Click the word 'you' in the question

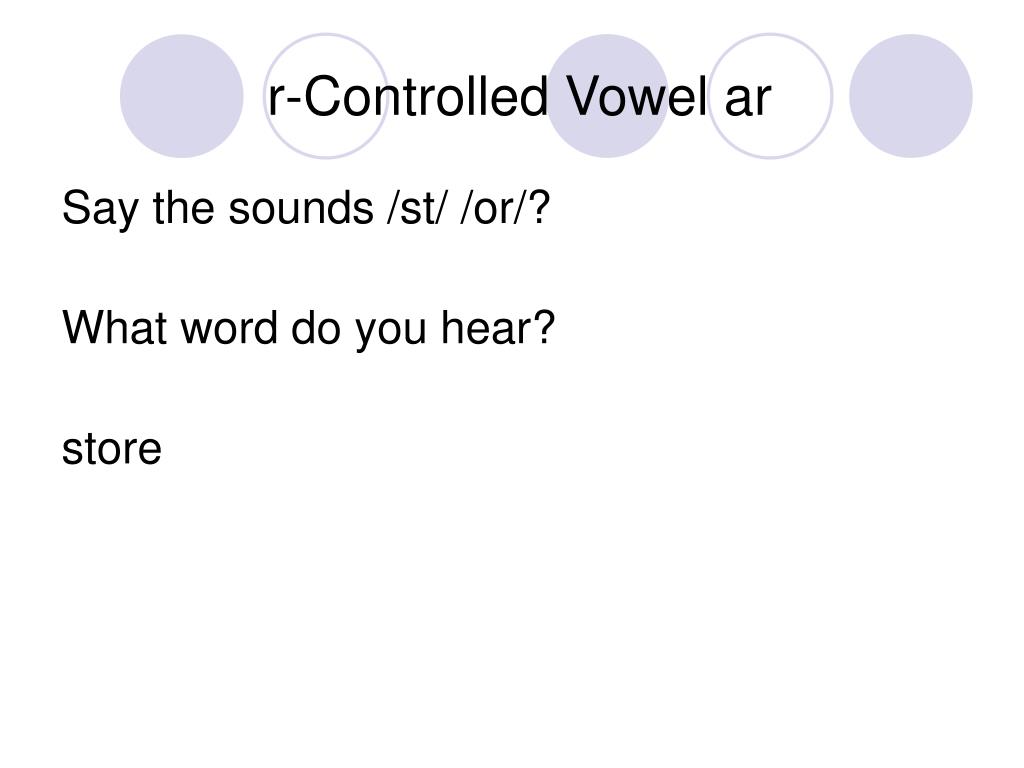pos(391,330)
